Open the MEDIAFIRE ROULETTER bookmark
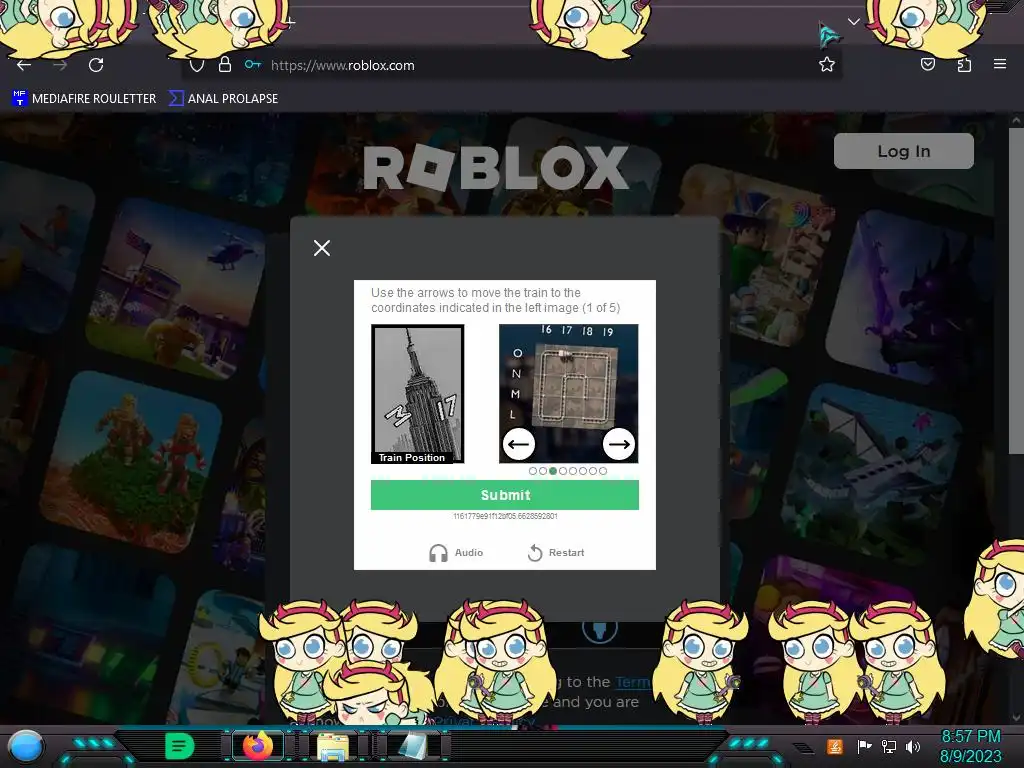The image size is (1024, 768). (84, 99)
